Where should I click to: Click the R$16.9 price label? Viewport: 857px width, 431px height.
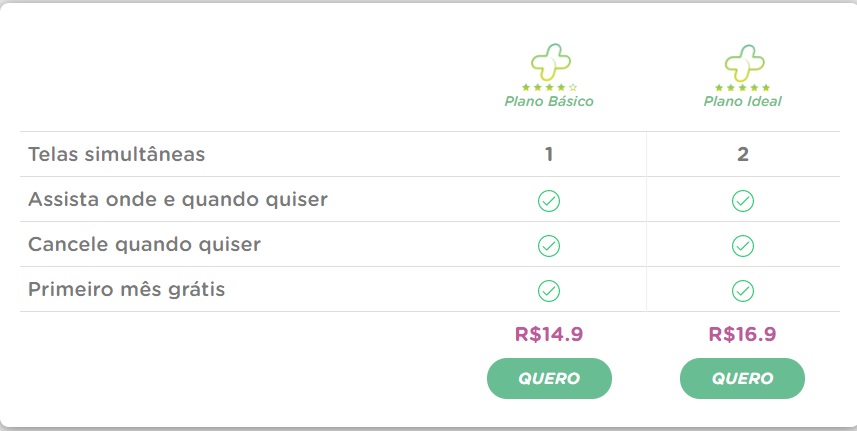[x=742, y=335]
